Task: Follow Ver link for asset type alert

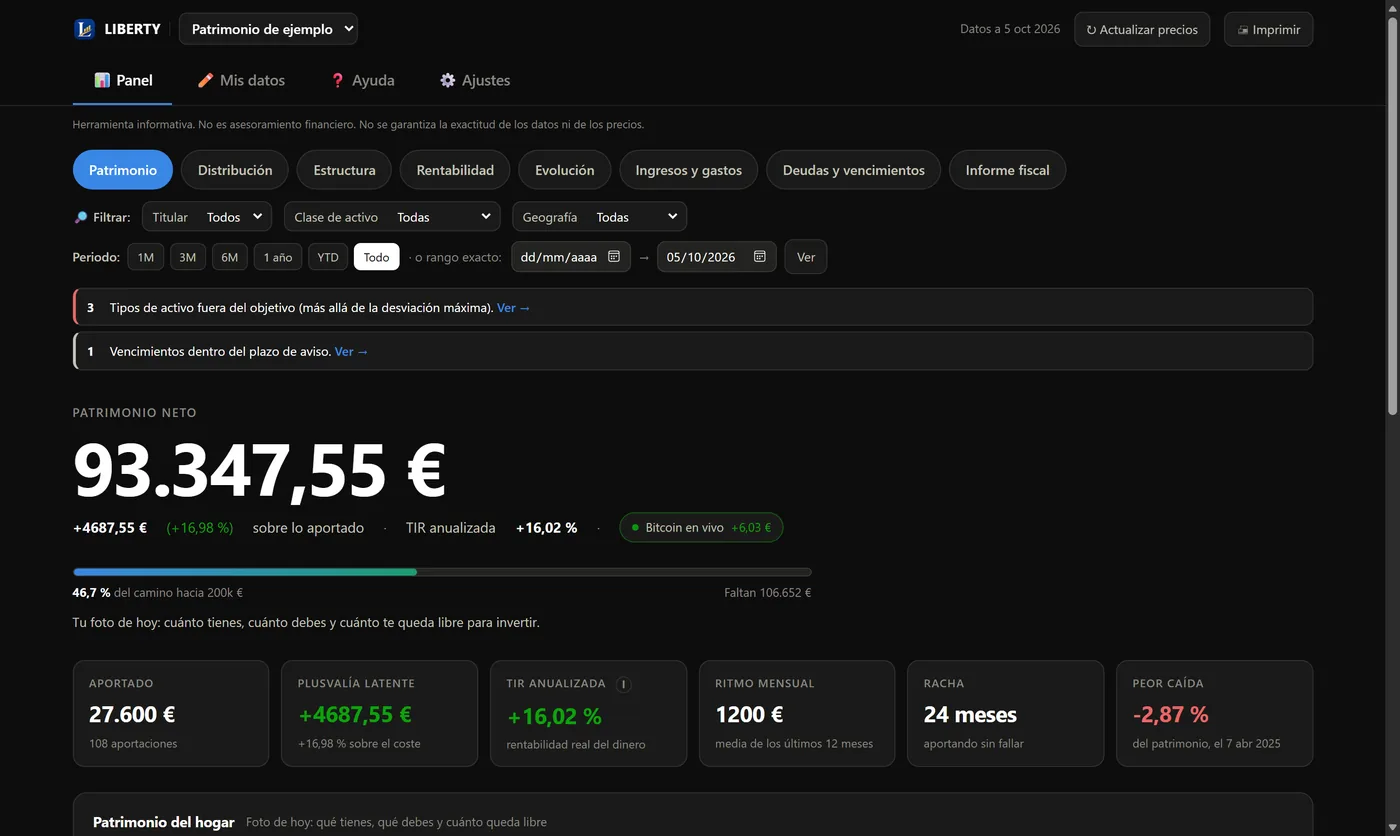Action: click(514, 308)
